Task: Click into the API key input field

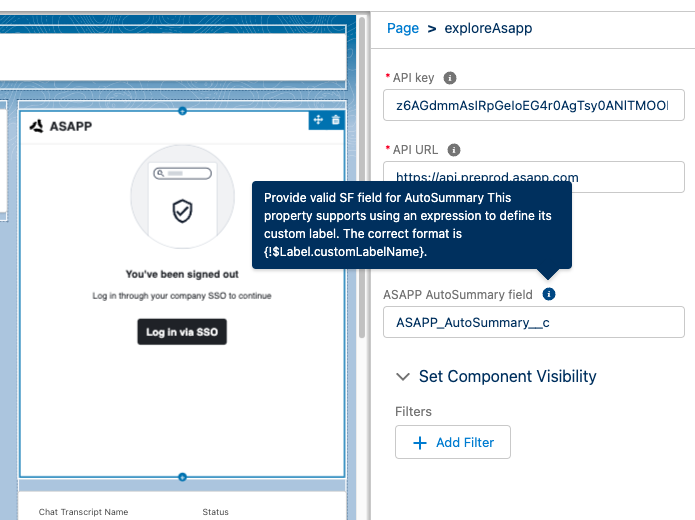Action: [534, 105]
